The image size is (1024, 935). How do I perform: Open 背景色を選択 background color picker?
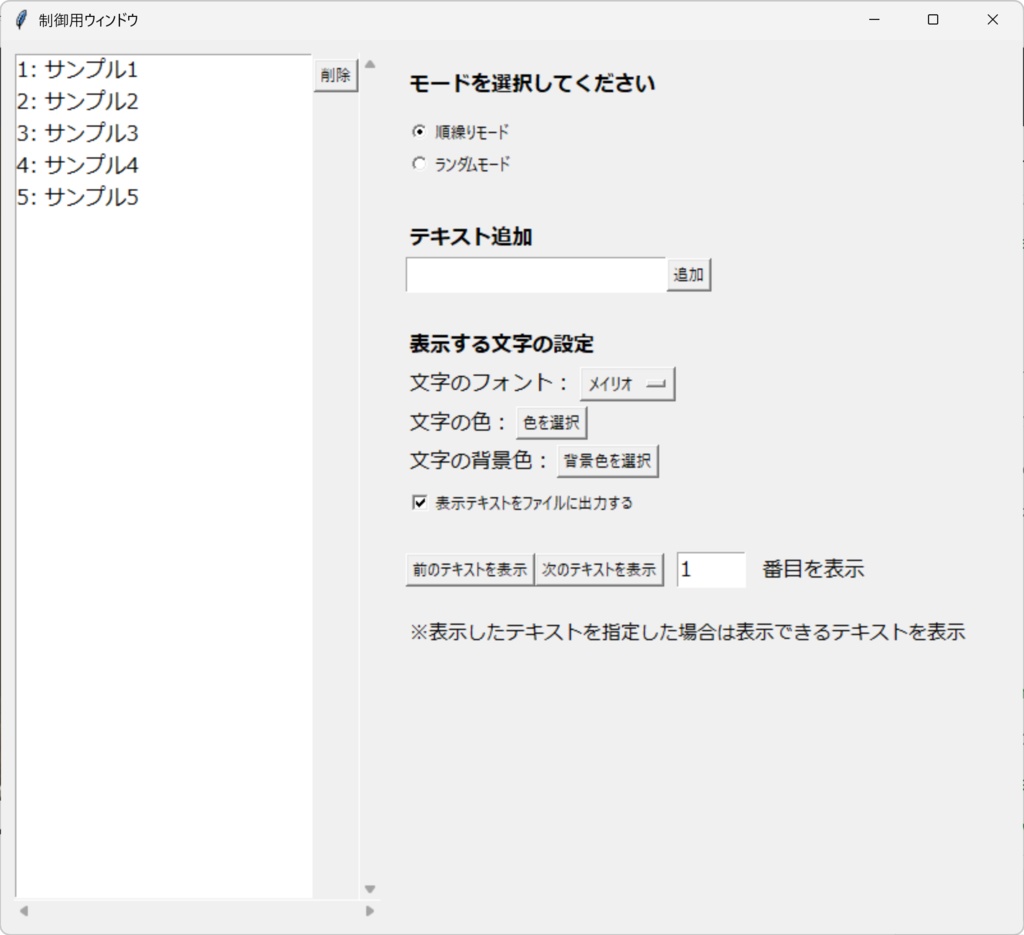[607, 460]
